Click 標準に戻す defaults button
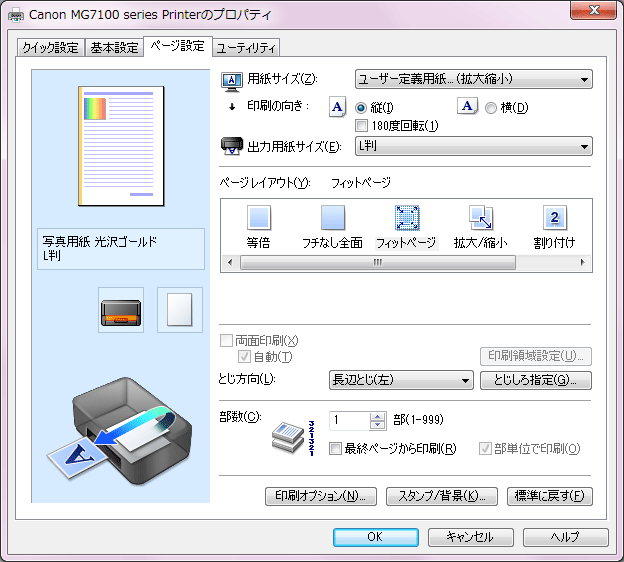Image resolution: width=624 pixels, height=562 pixels. pos(550,496)
